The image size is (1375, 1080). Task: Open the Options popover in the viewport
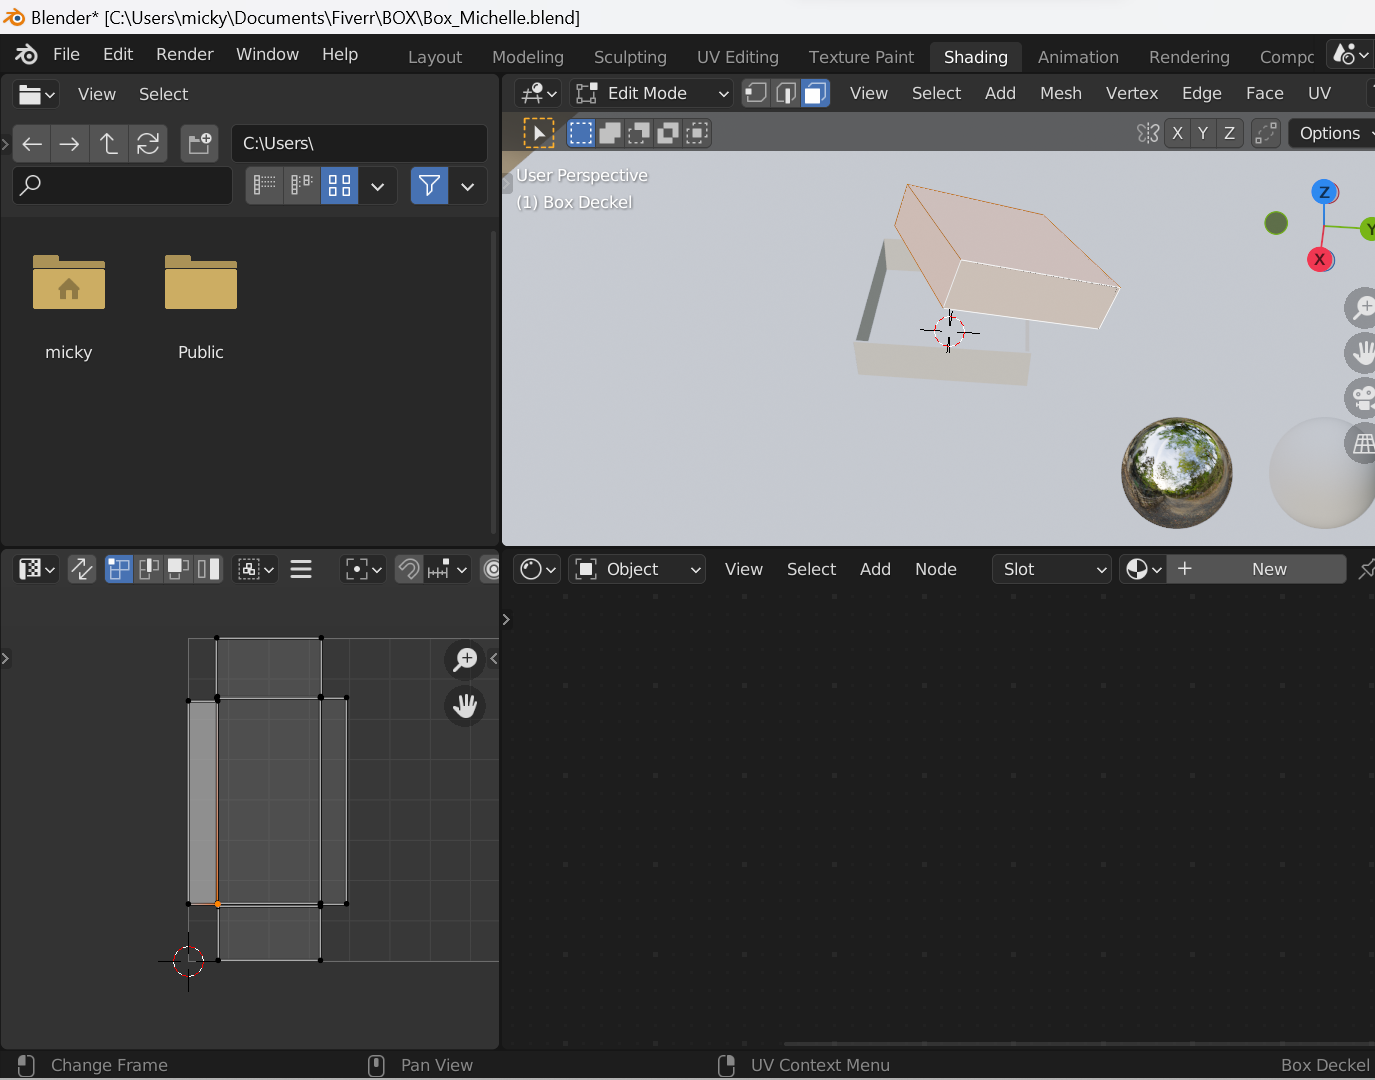1330,133
